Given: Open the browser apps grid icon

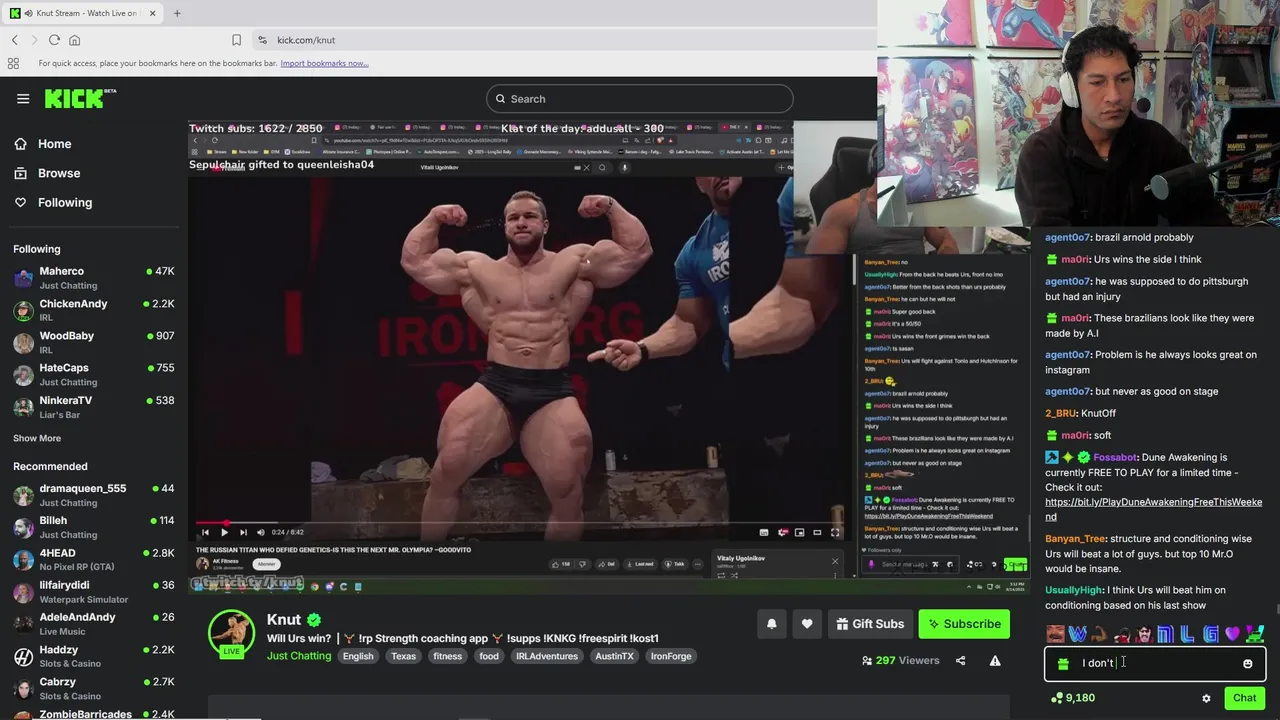Looking at the screenshot, I should pyautogui.click(x=13, y=63).
